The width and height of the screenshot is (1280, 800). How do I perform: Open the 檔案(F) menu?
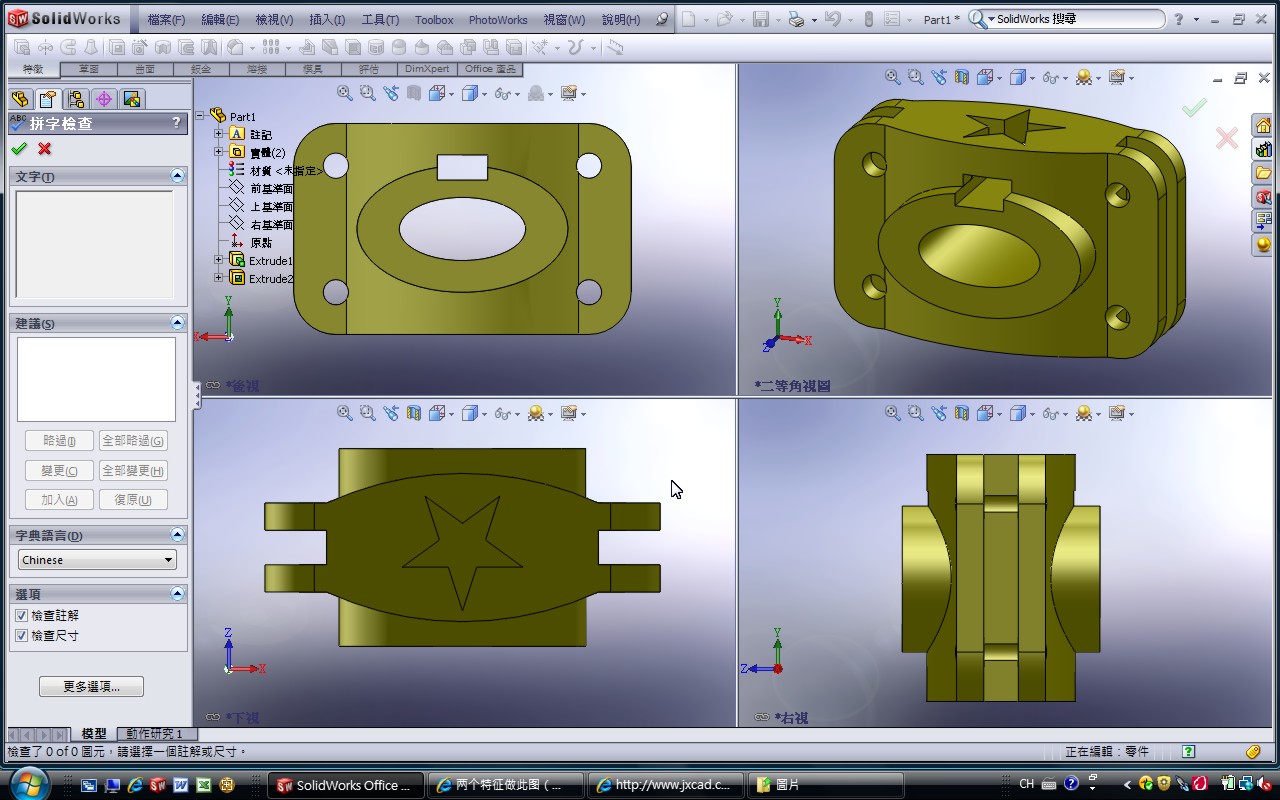[x=166, y=20]
